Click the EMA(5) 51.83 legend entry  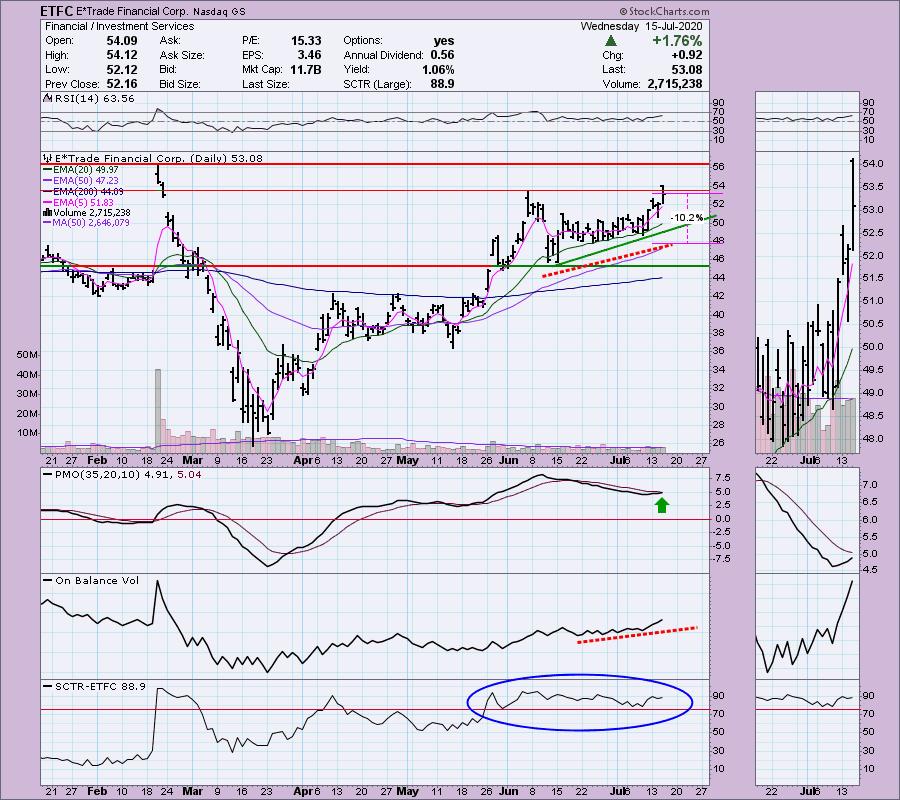coord(83,203)
